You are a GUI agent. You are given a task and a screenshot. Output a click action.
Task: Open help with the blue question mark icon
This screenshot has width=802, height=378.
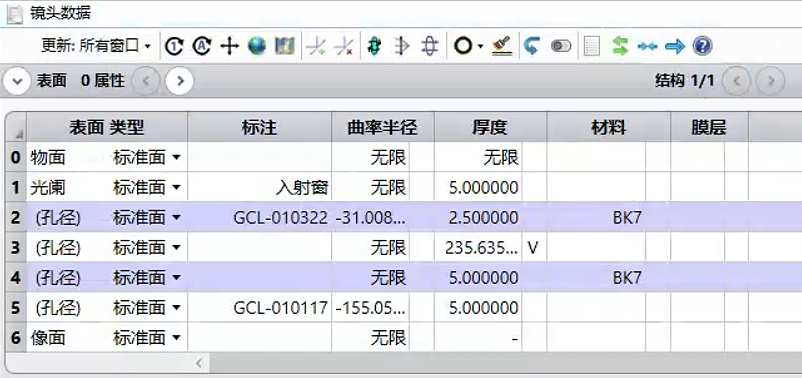[x=702, y=47]
